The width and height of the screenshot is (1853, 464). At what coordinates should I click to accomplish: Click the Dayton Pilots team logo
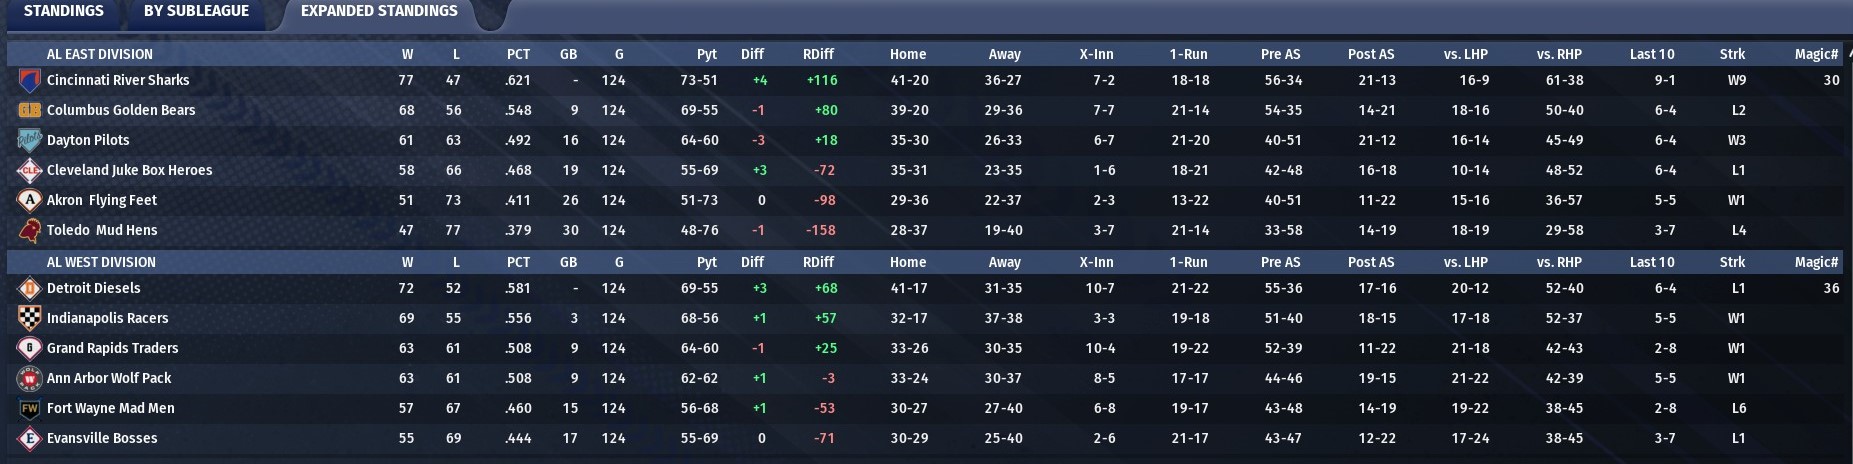(x=29, y=141)
